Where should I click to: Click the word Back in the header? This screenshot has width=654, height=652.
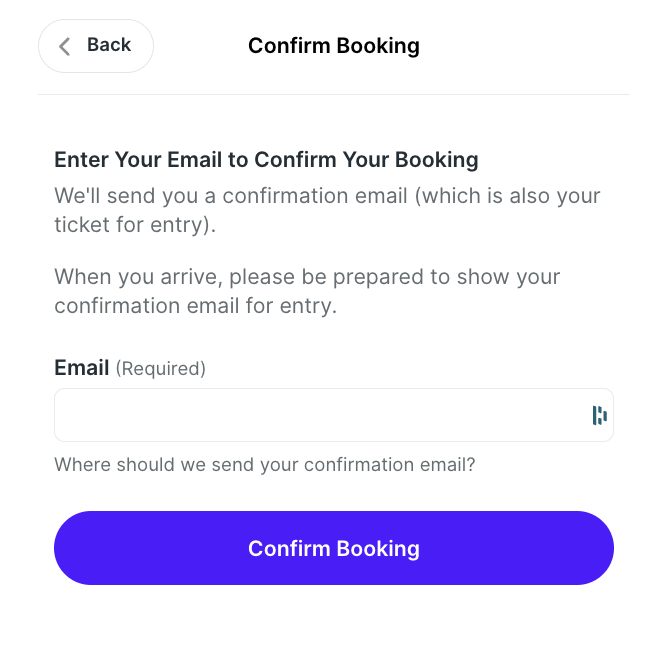tap(109, 45)
